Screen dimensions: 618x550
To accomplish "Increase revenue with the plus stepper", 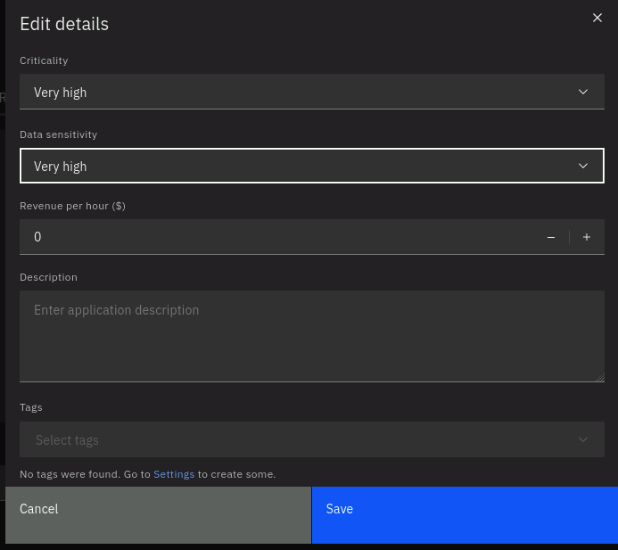I will click(x=586, y=237).
